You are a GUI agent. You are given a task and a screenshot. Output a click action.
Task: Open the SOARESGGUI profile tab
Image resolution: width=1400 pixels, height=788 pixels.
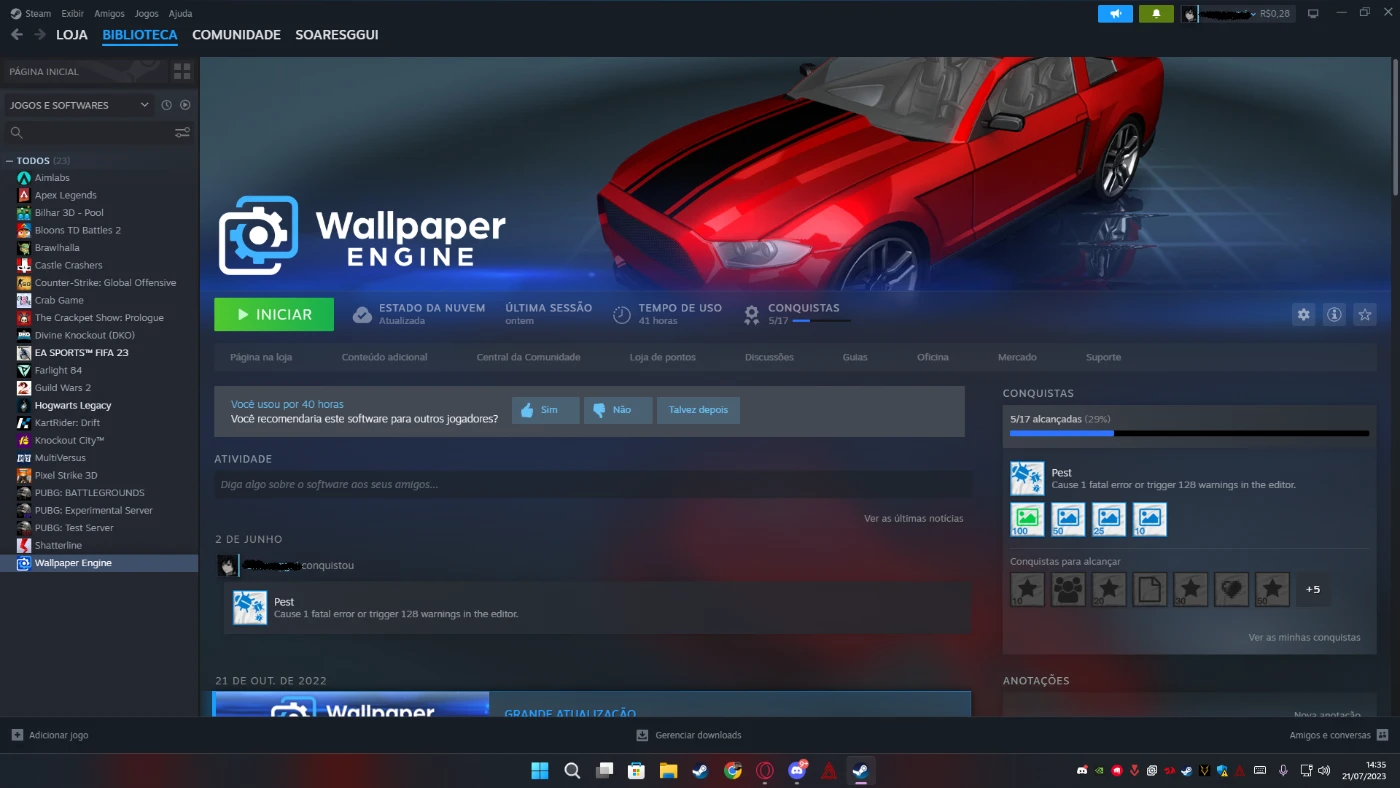coord(336,35)
